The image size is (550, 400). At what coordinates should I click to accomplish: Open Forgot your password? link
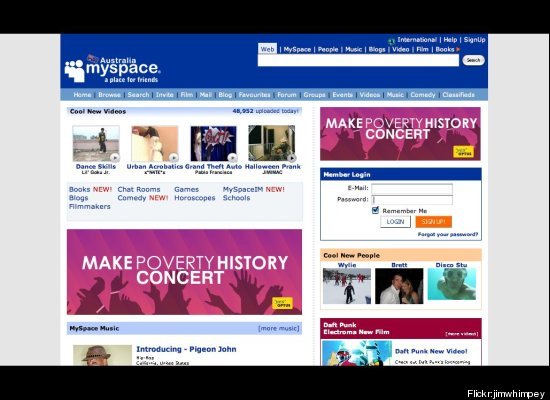(x=448, y=234)
